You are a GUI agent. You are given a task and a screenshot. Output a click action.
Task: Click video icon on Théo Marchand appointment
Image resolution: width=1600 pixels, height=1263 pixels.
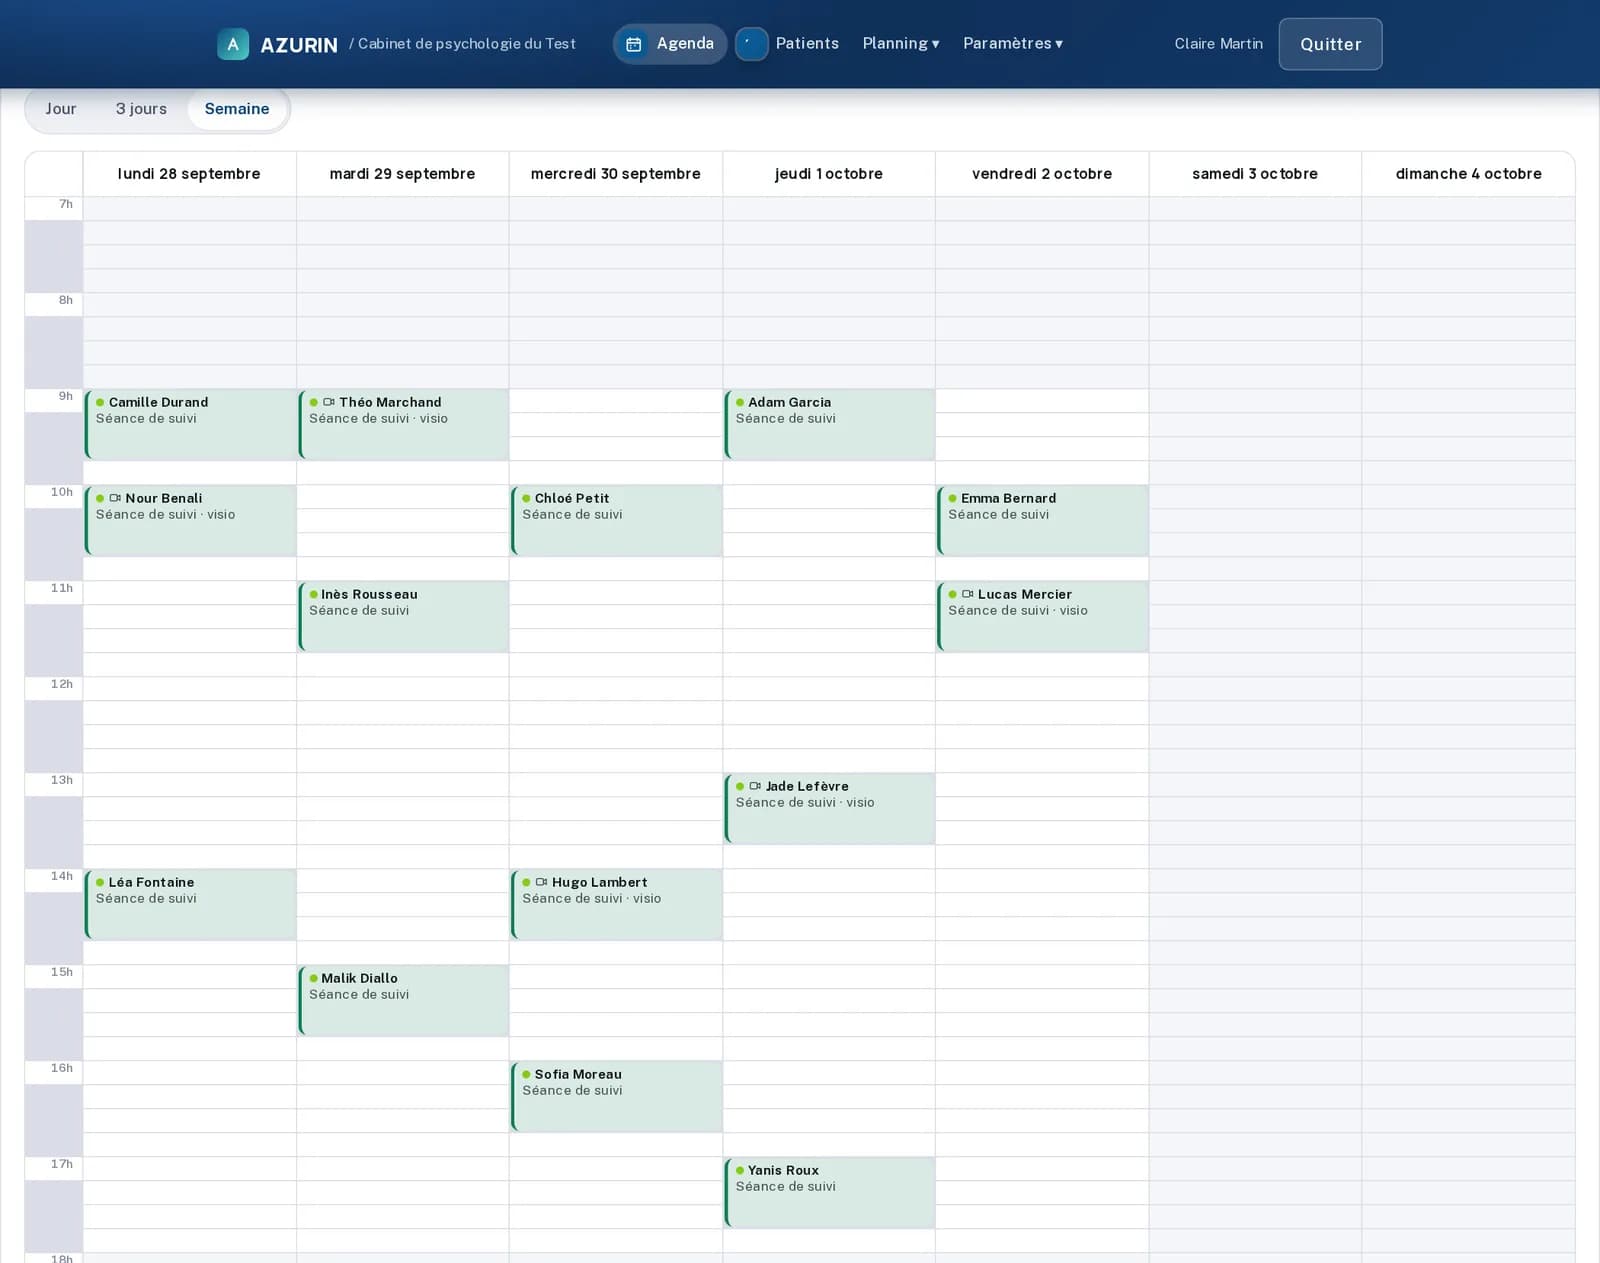point(329,402)
